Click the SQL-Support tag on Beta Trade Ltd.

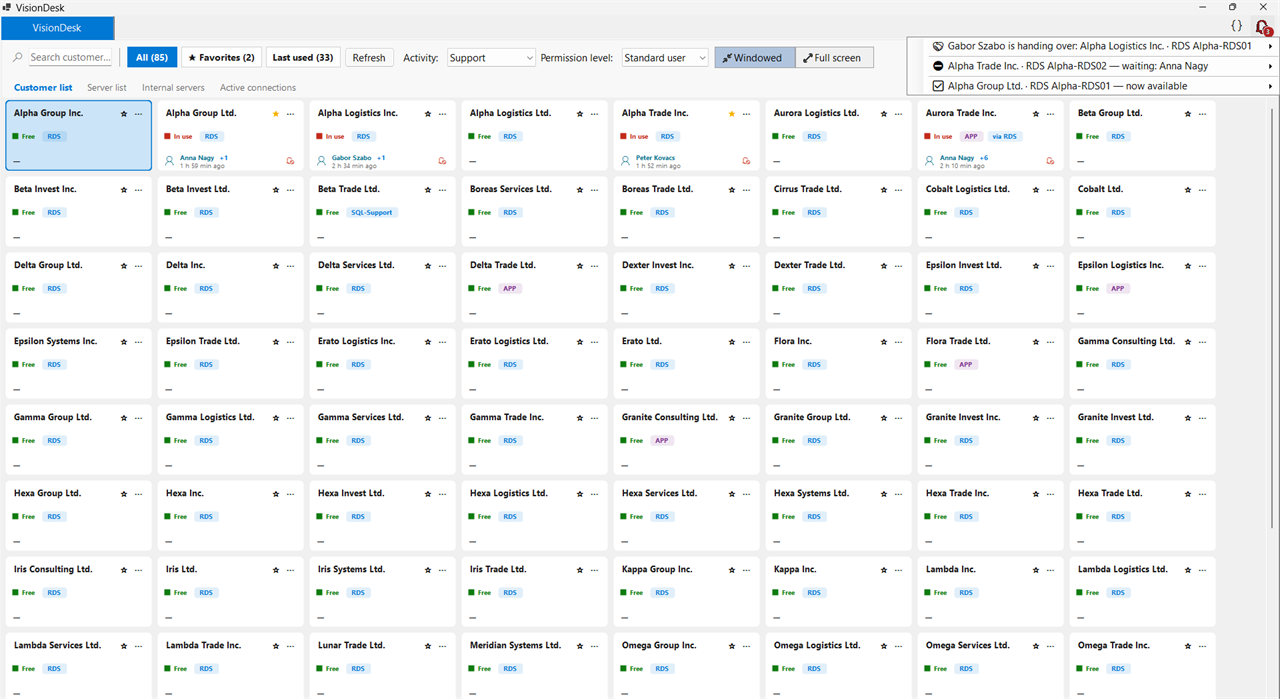coord(373,212)
